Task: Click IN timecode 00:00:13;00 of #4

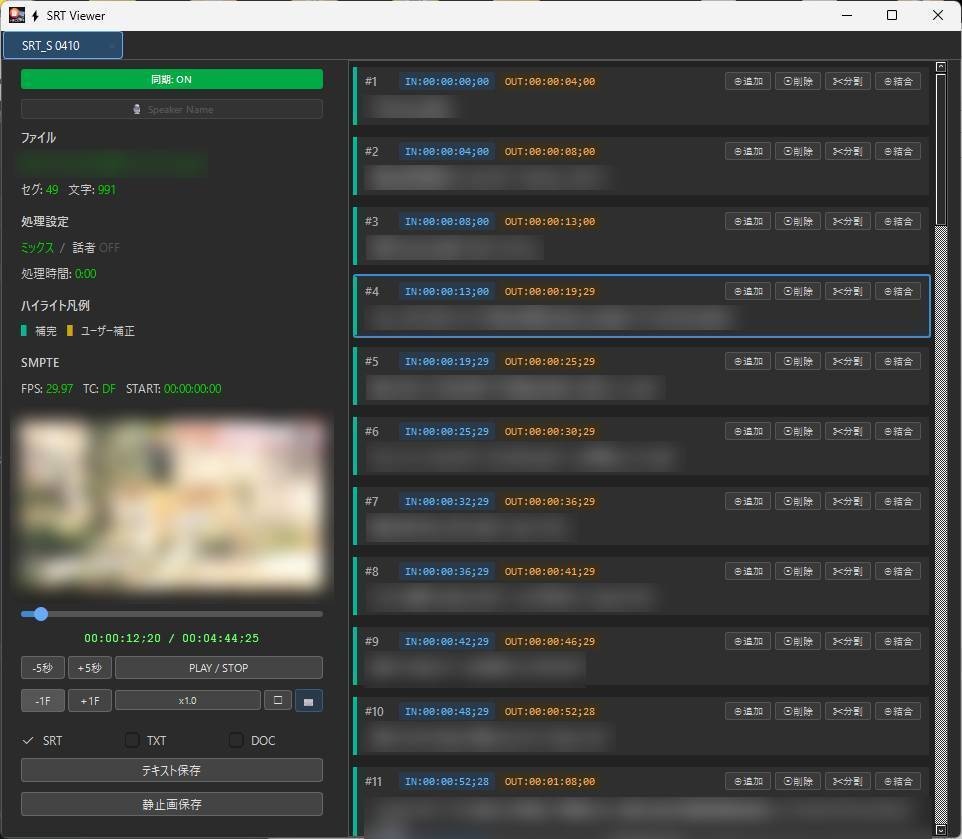Action: click(x=447, y=291)
